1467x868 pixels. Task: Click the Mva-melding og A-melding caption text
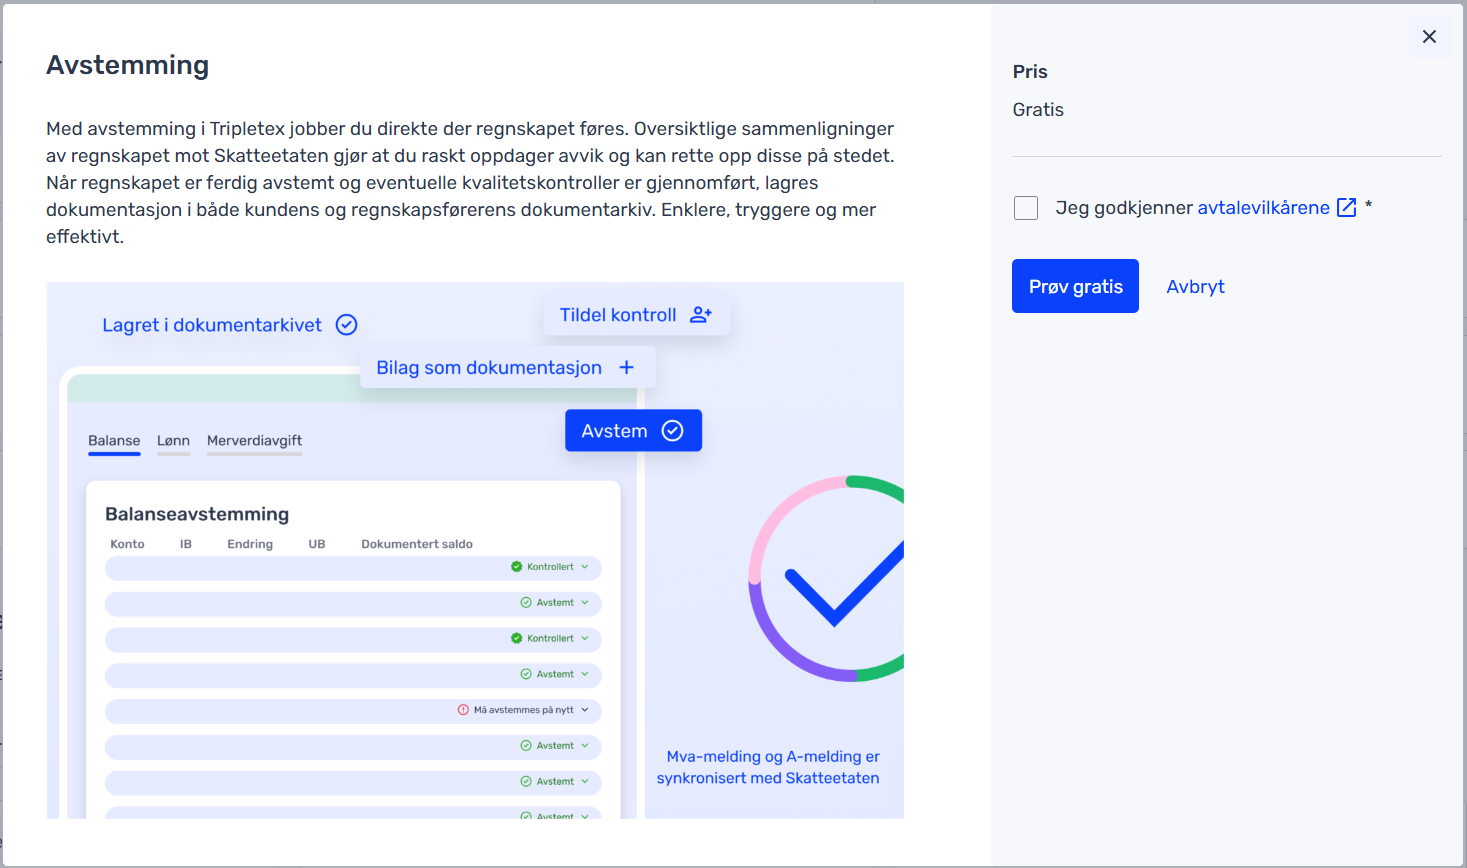point(768,767)
